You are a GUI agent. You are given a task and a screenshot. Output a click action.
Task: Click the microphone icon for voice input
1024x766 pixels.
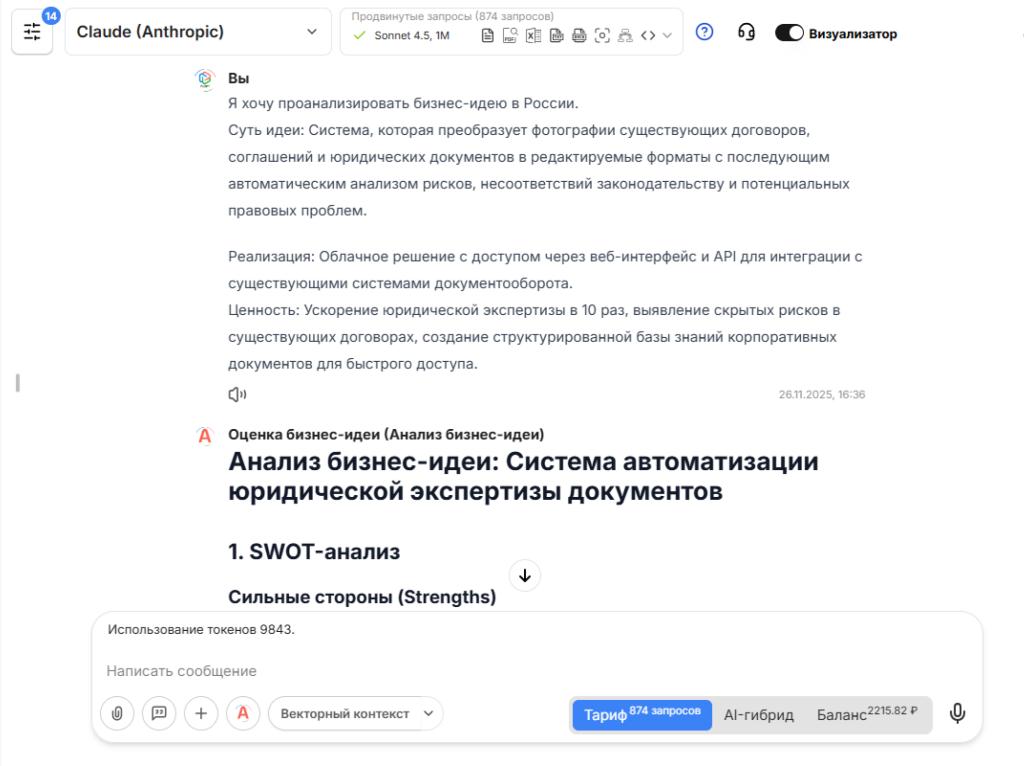[957, 713]
